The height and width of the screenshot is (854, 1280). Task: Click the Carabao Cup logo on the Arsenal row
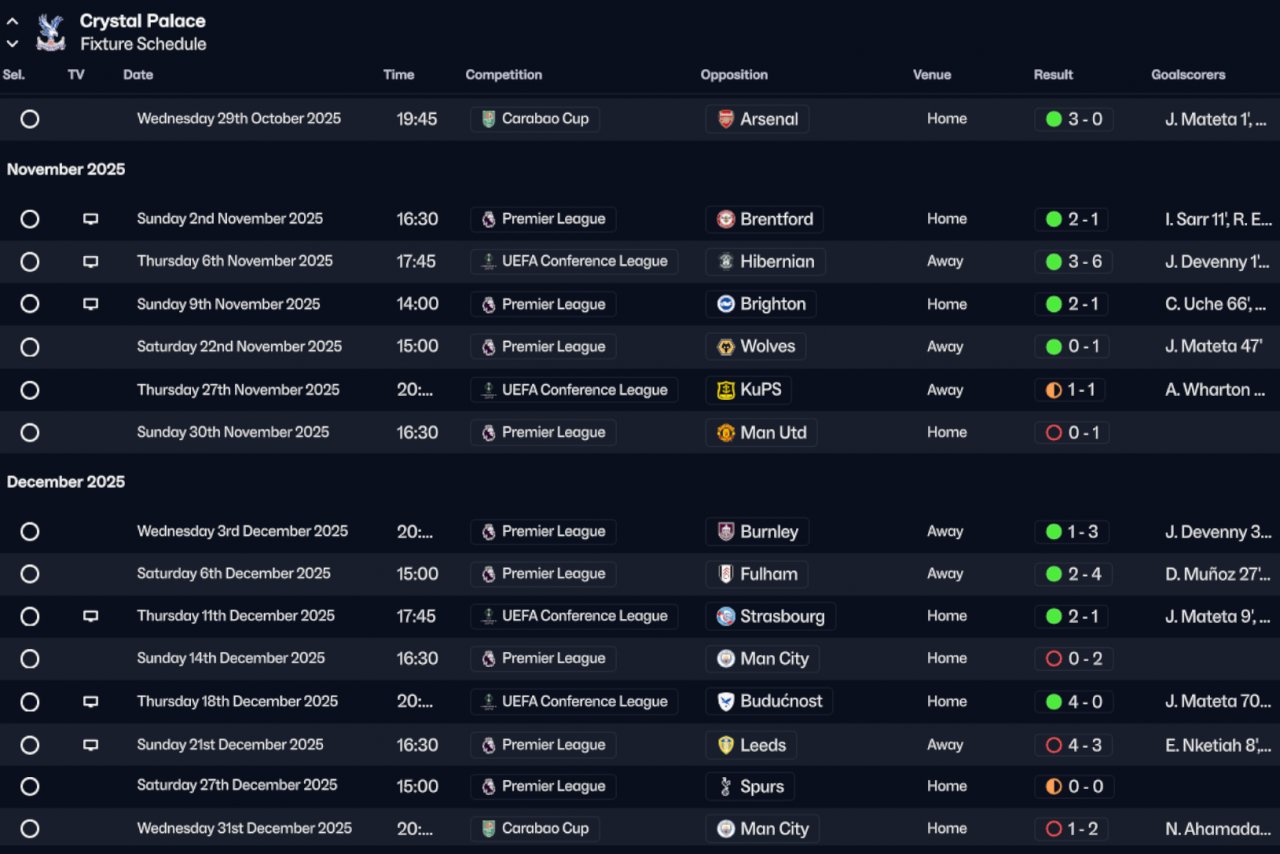tap(488, 119)
